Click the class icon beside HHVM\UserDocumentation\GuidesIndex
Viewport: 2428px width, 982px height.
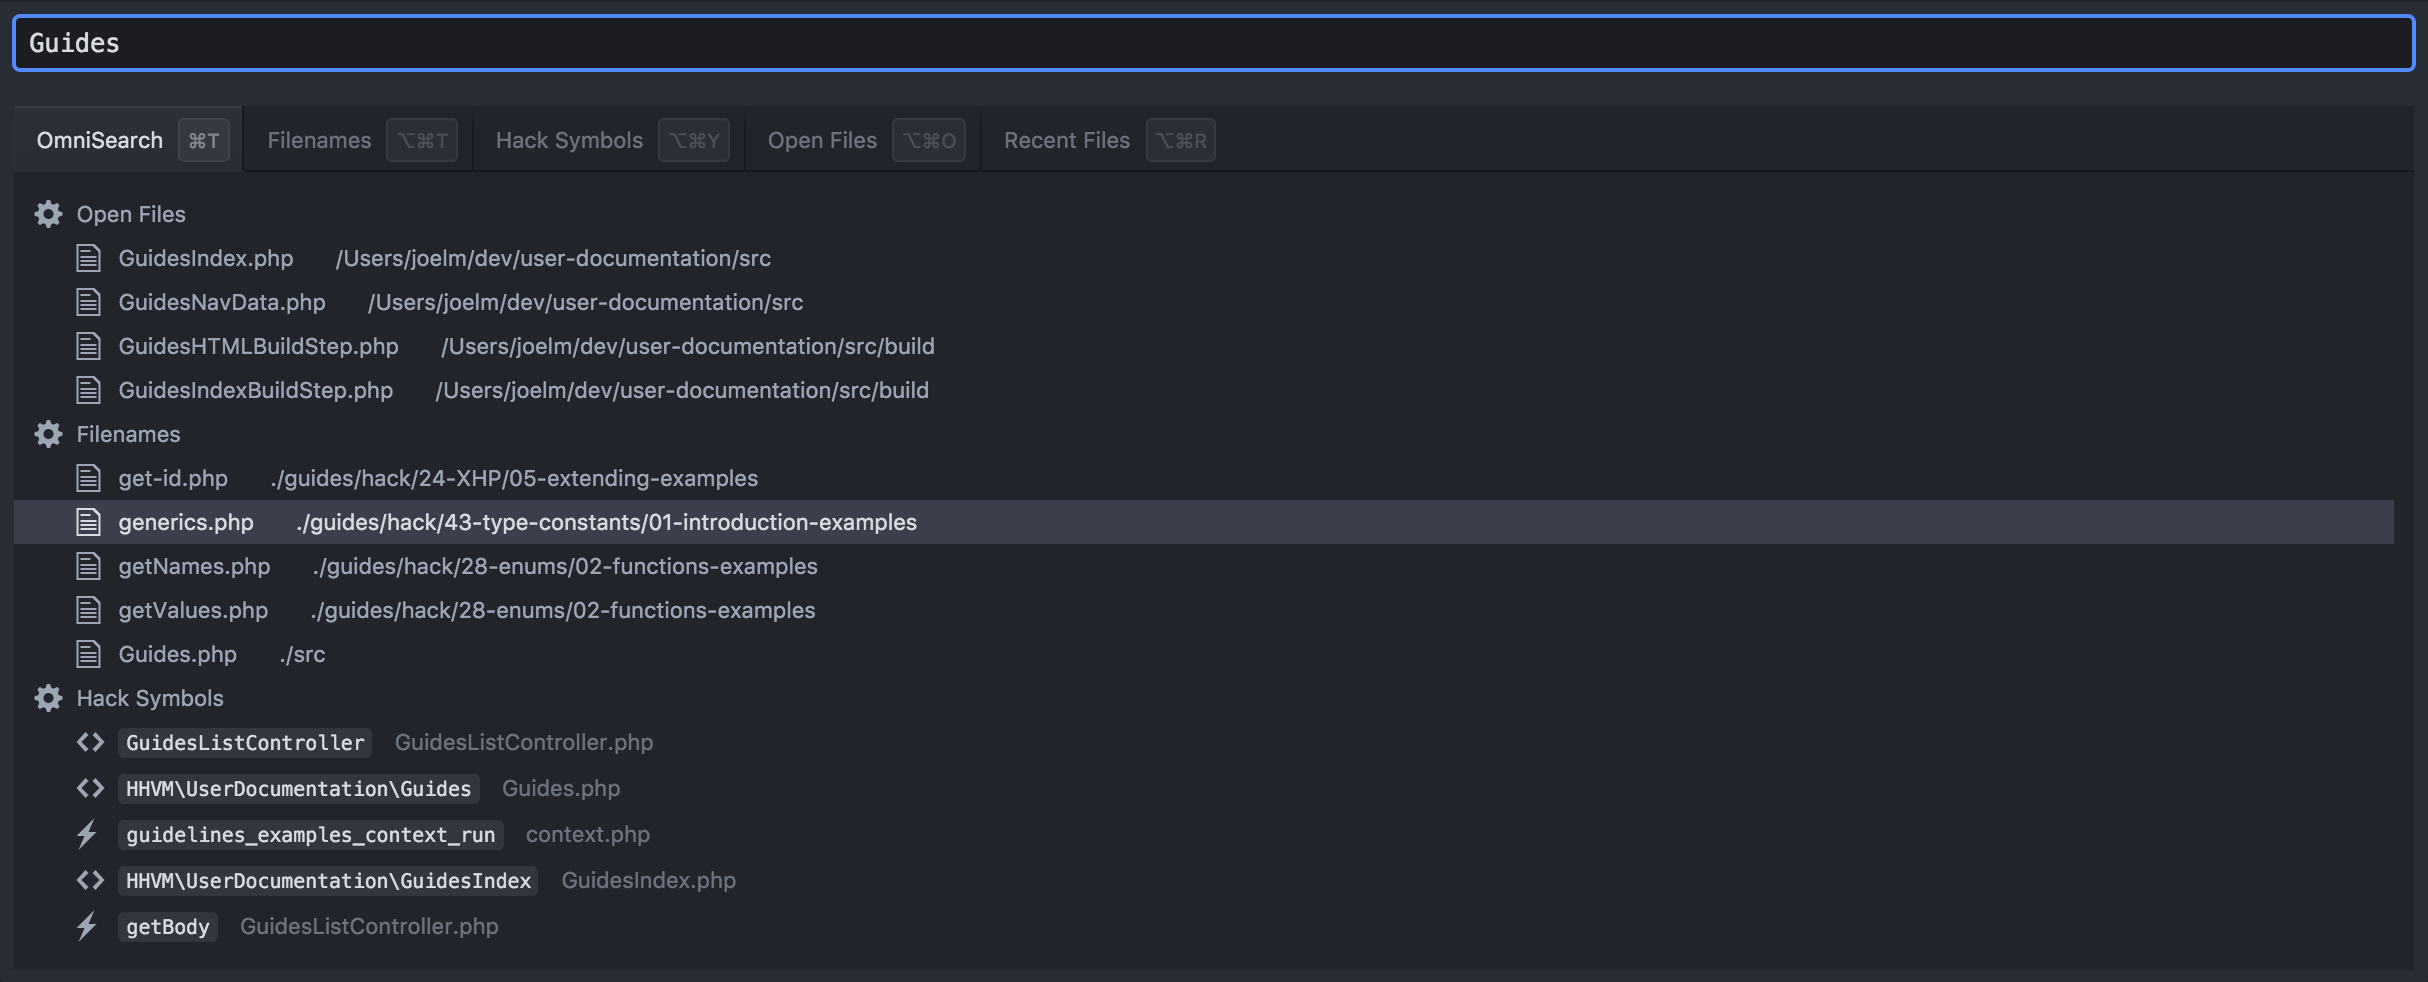point(90,880)
